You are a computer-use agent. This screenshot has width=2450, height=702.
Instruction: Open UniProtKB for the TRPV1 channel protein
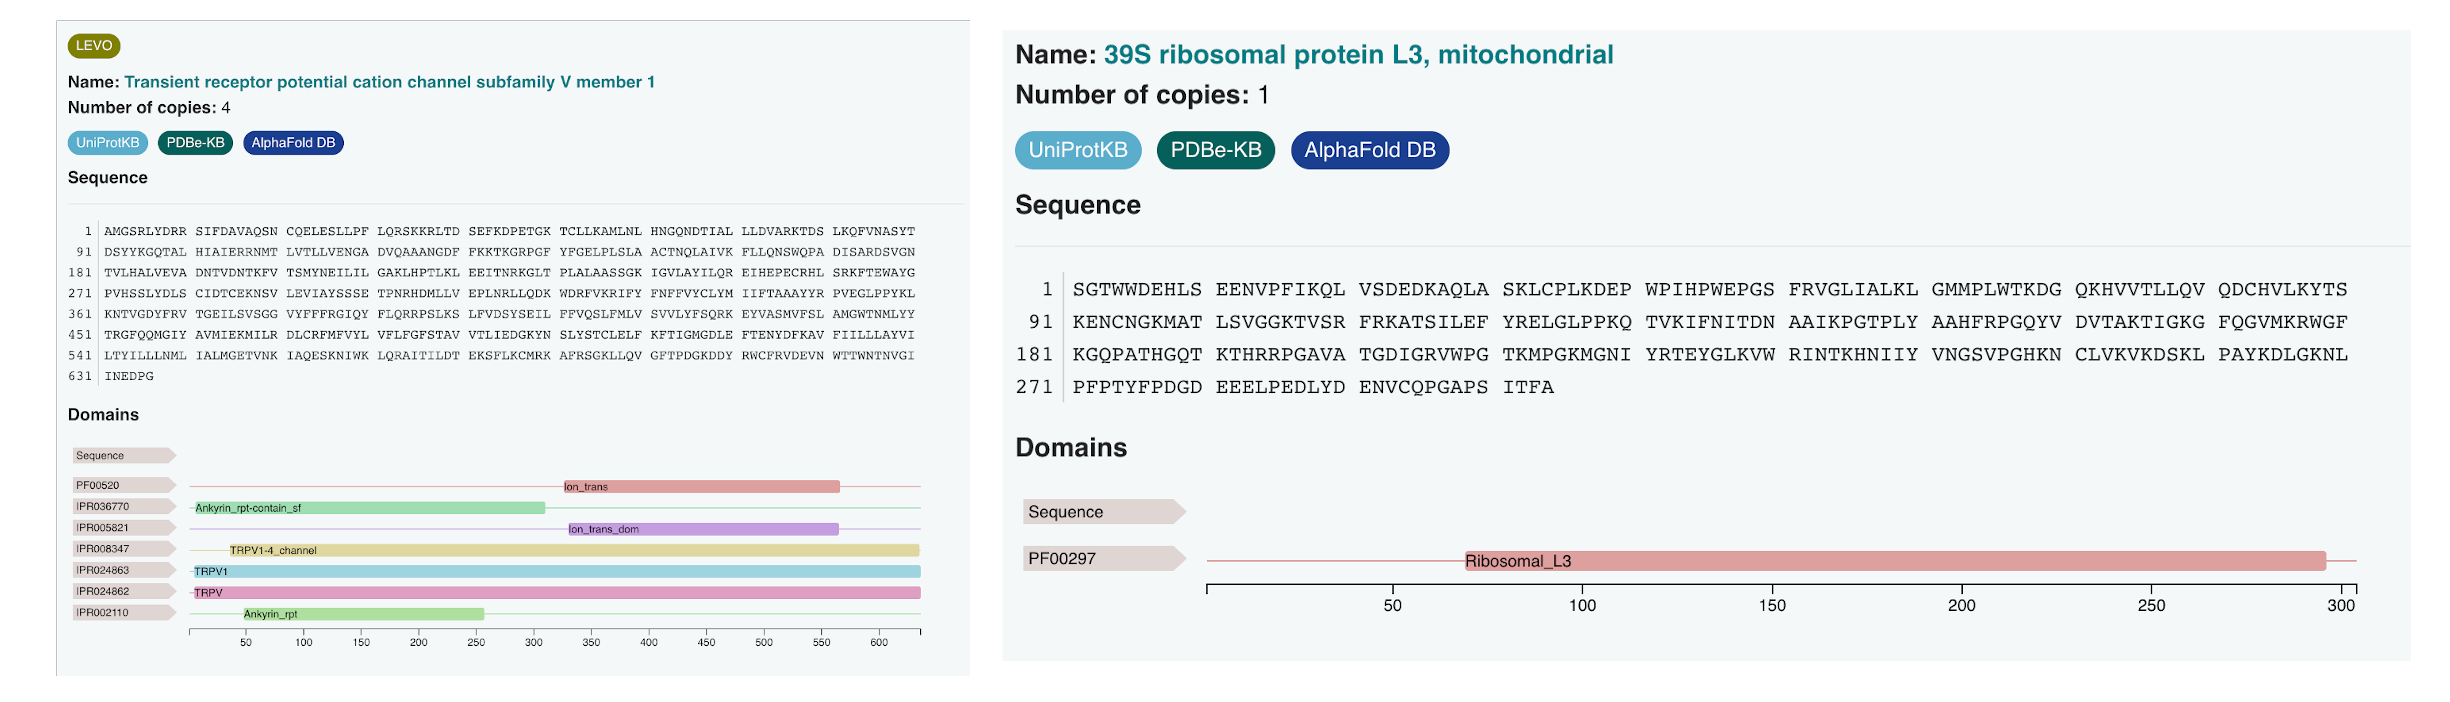tap(108, 143)
